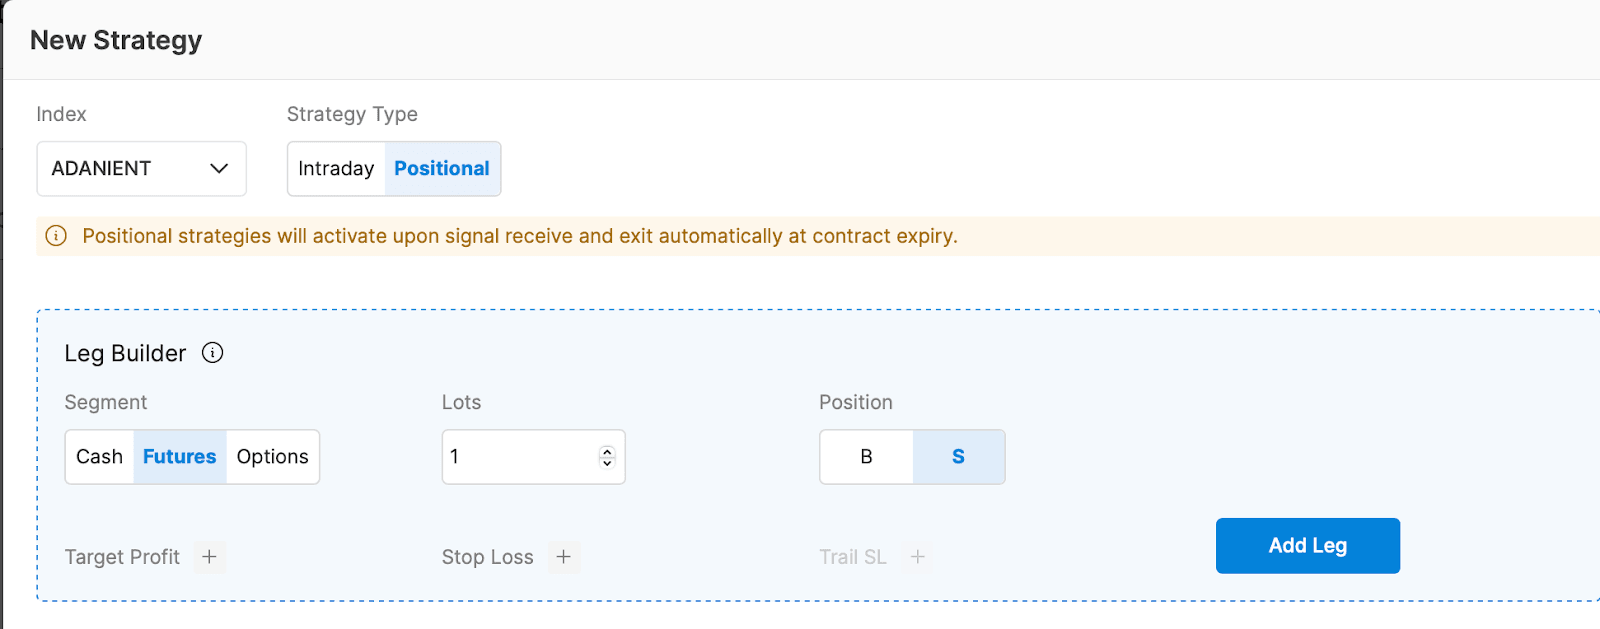
Task: Click the plus icon next to Trail SL
Action: (917, 557)
